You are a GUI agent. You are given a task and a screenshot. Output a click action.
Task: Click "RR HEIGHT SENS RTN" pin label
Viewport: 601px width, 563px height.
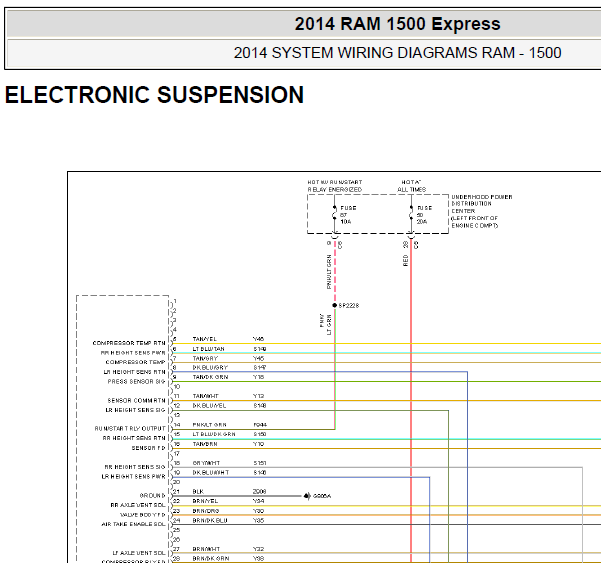pyautogui.click(x=134, y=438)
